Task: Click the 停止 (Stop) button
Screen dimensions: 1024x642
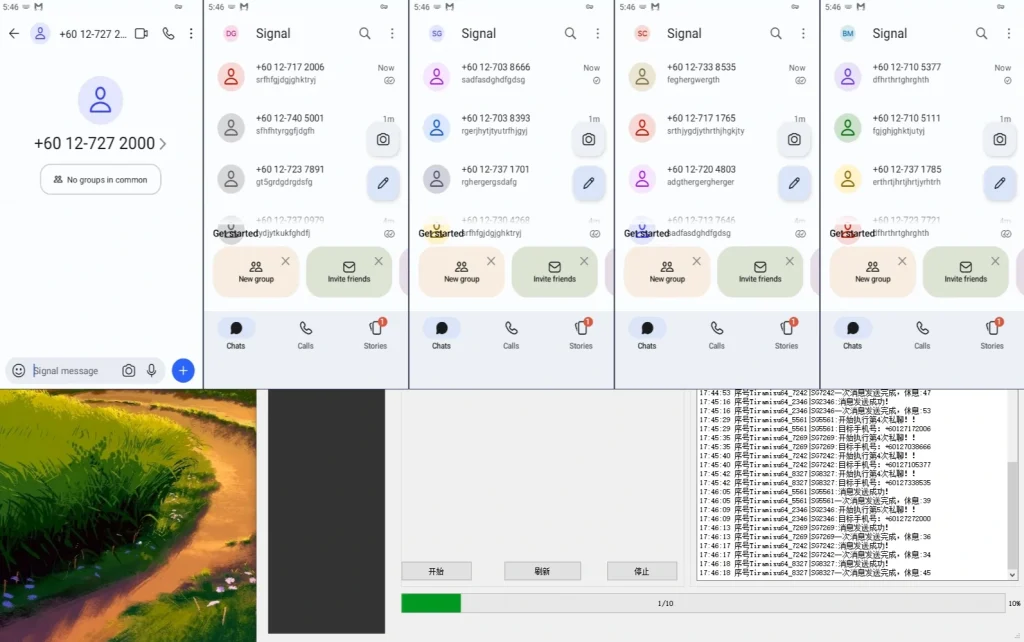Action: [642, 571]
